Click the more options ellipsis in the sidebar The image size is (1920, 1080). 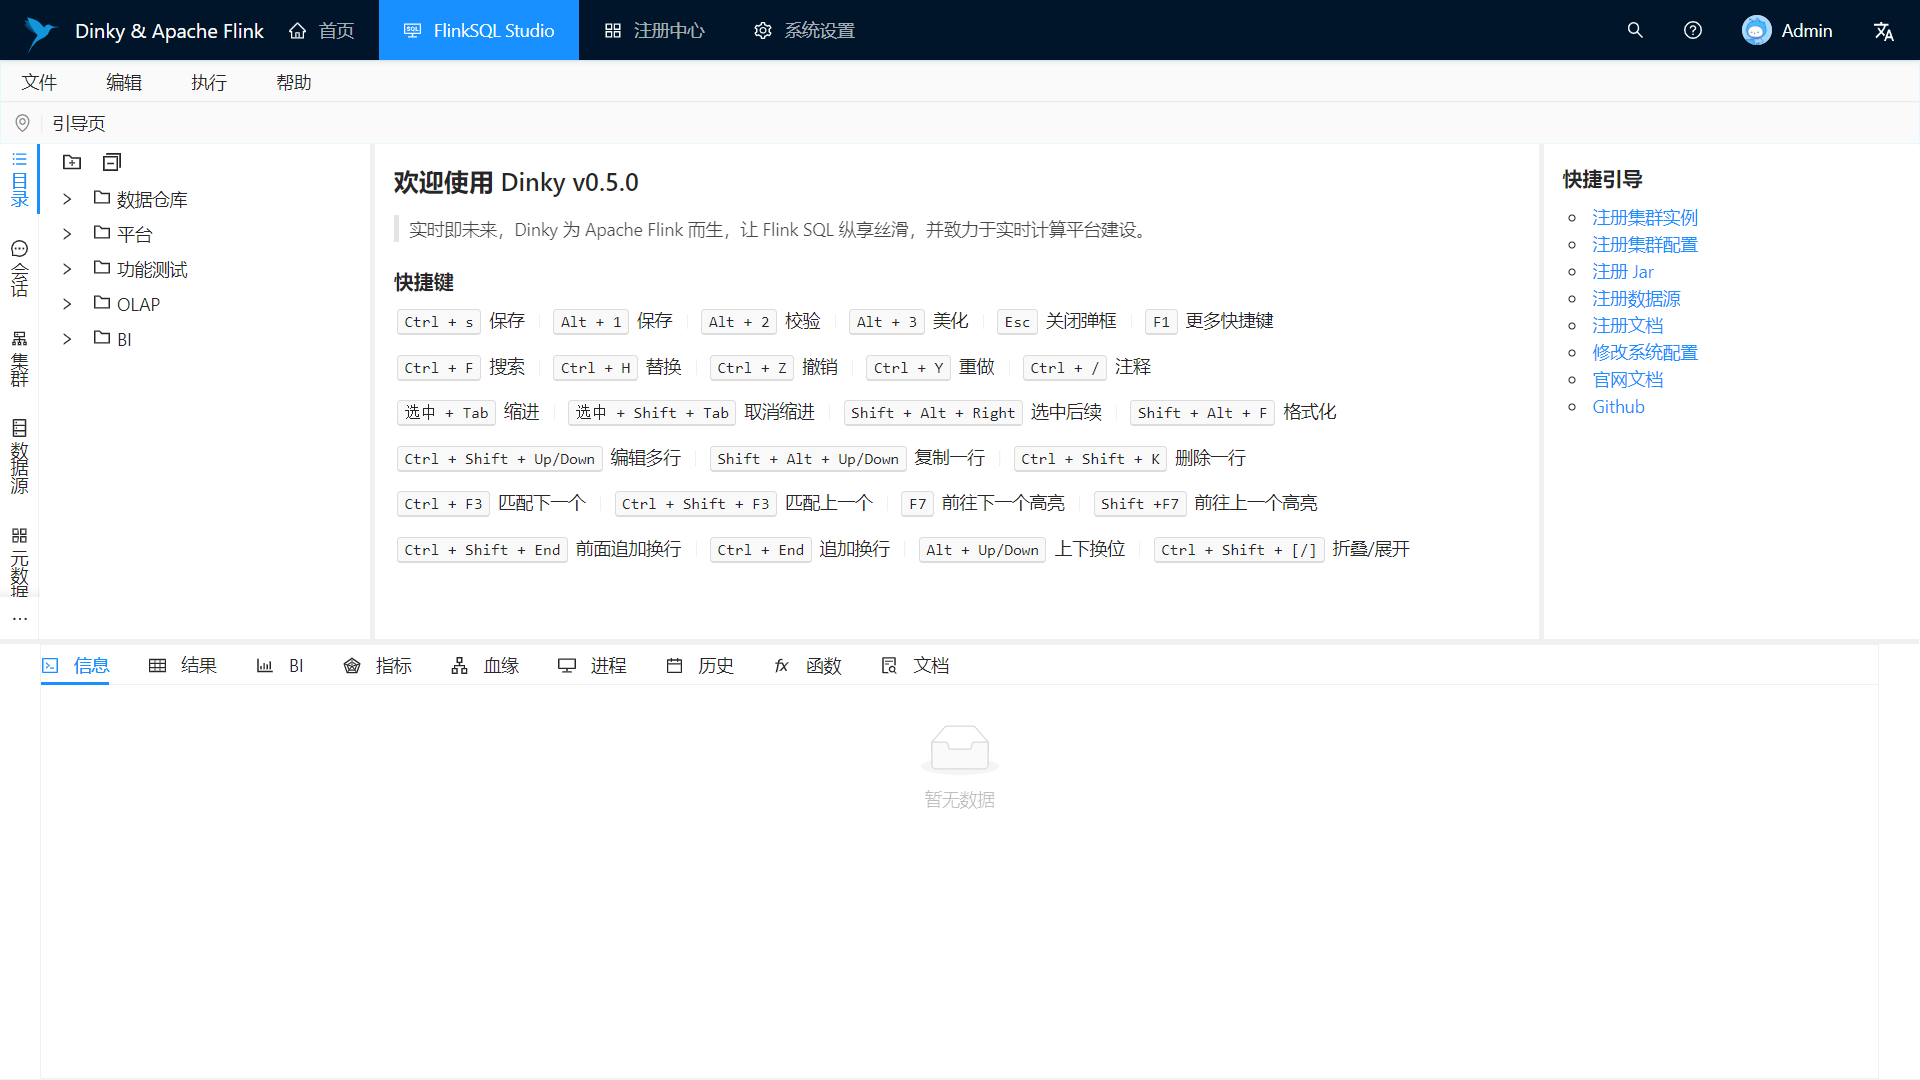coord(19,618)
